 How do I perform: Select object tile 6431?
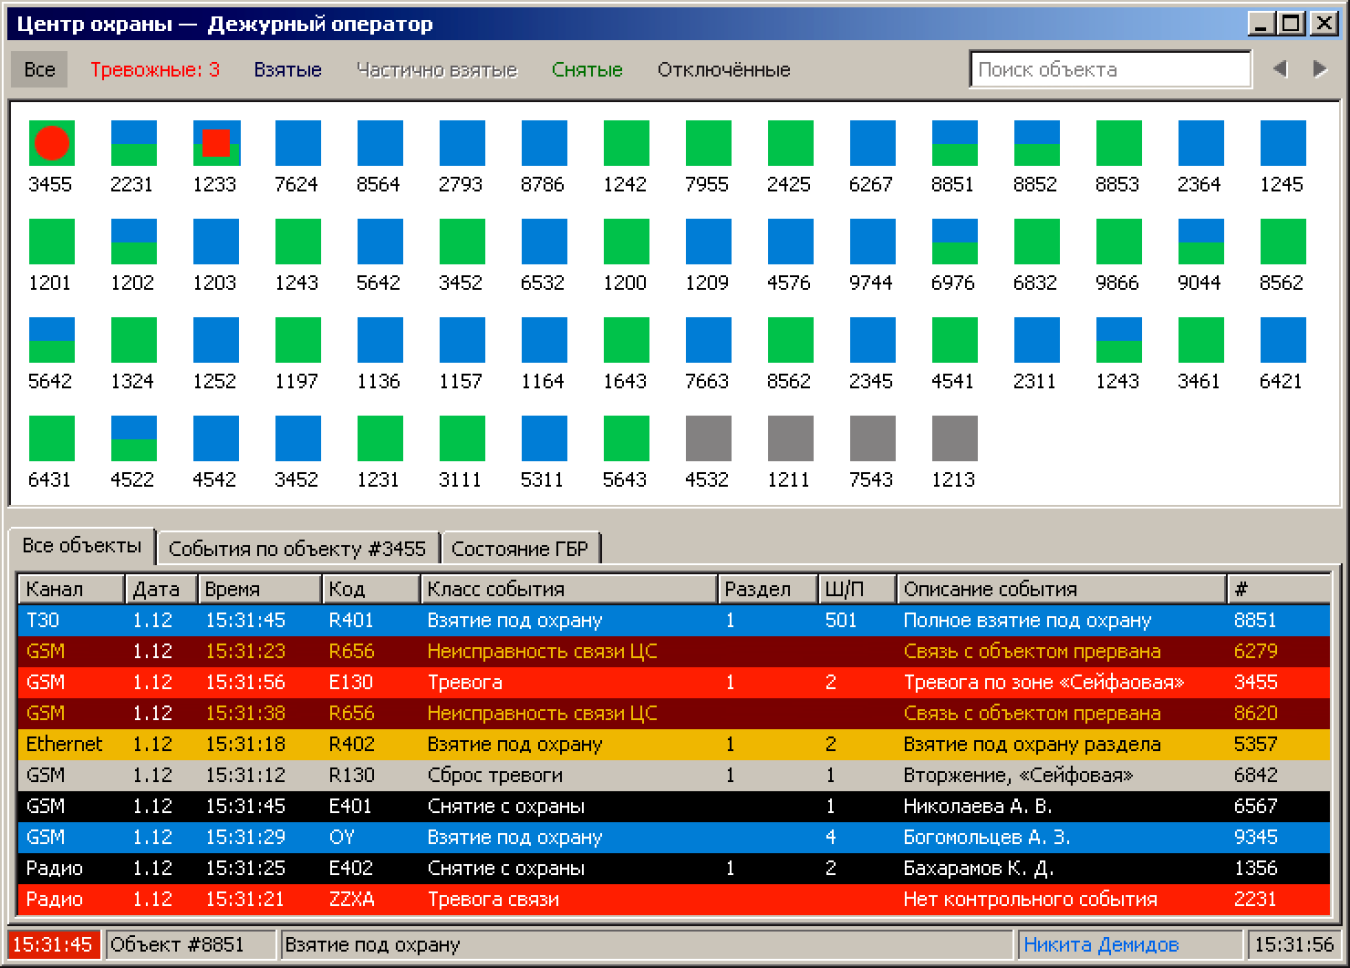(x=51, y=438)
